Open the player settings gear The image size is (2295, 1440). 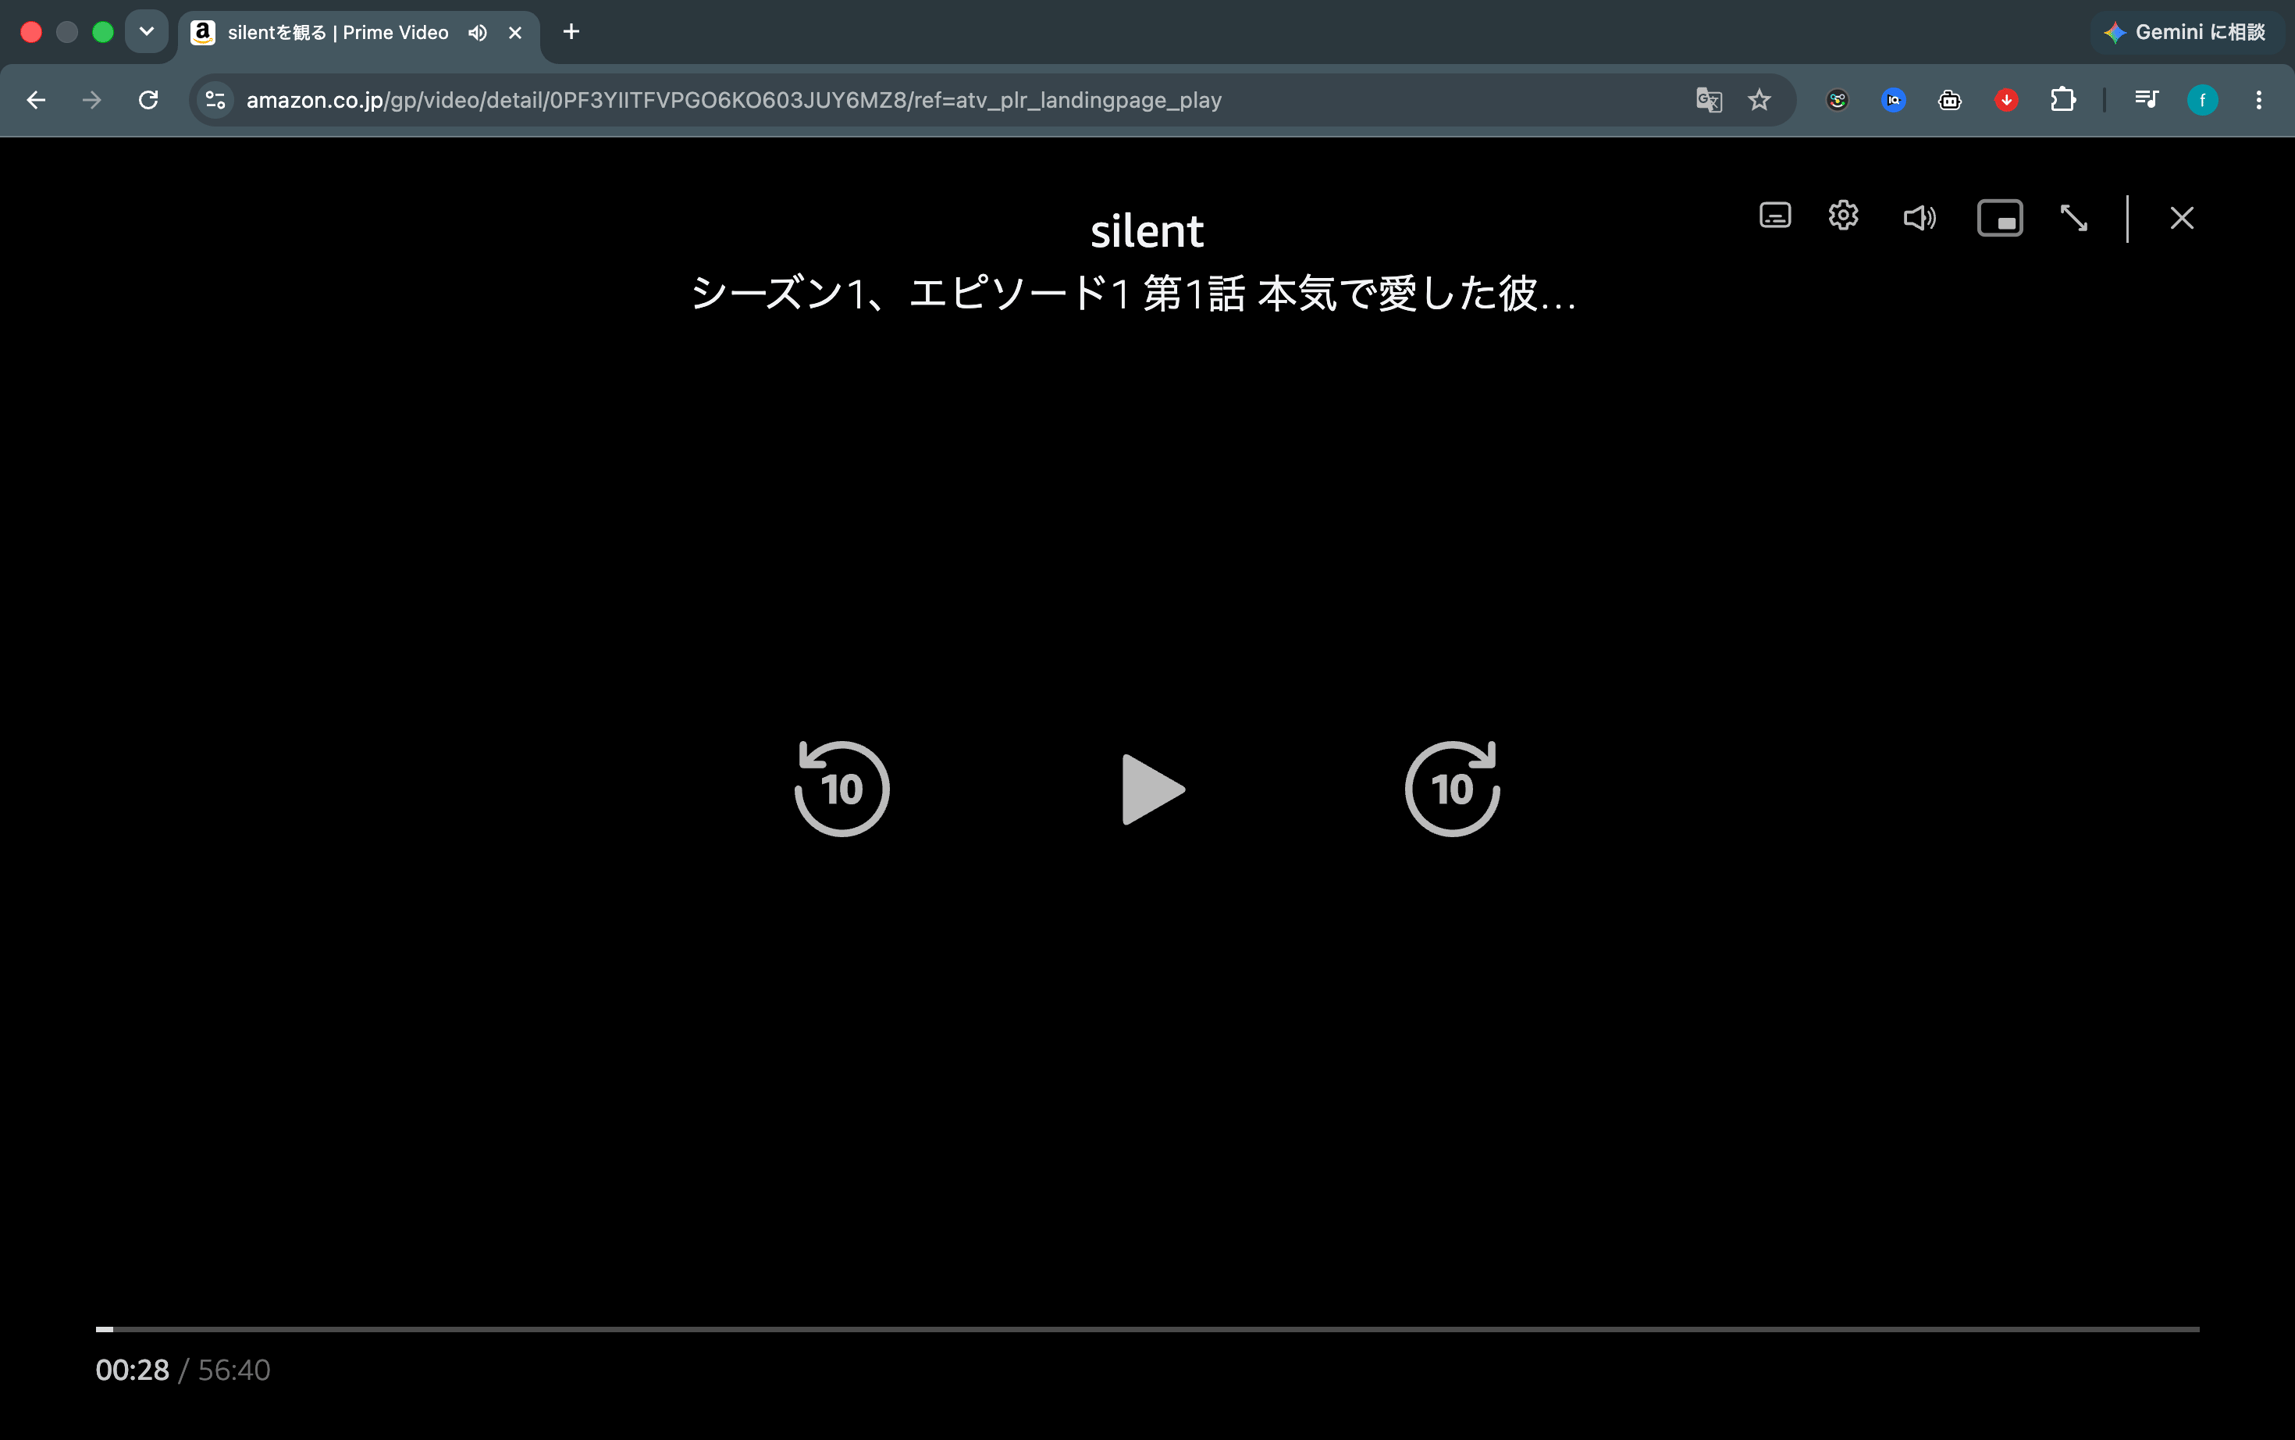(x=1843, y=216)
